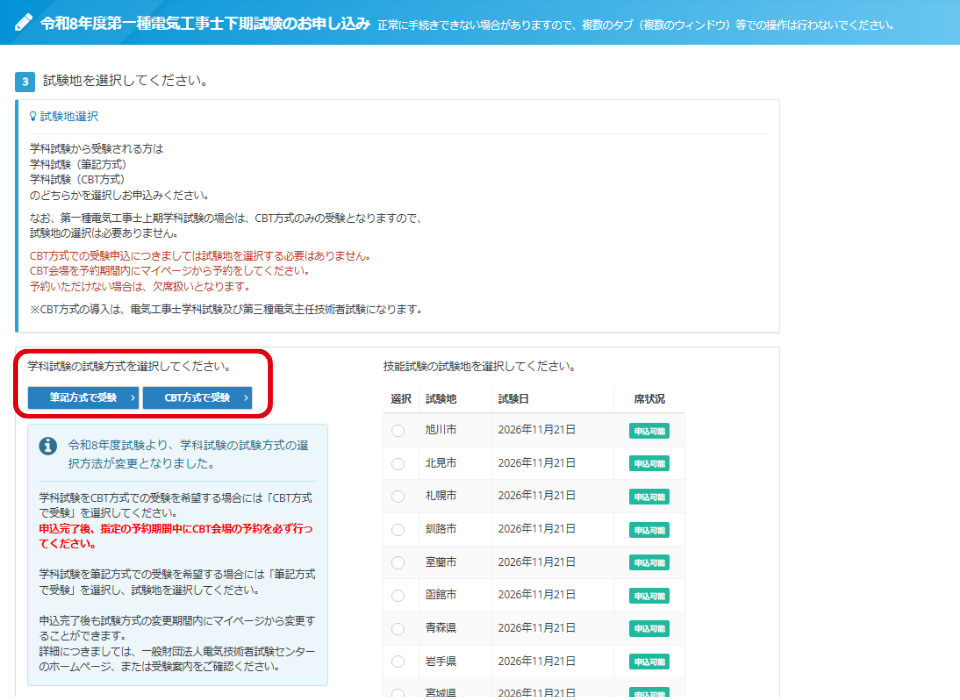
Task: Click 技能試験の試験地を選択してください text
Action: click(x=479, y=366)
